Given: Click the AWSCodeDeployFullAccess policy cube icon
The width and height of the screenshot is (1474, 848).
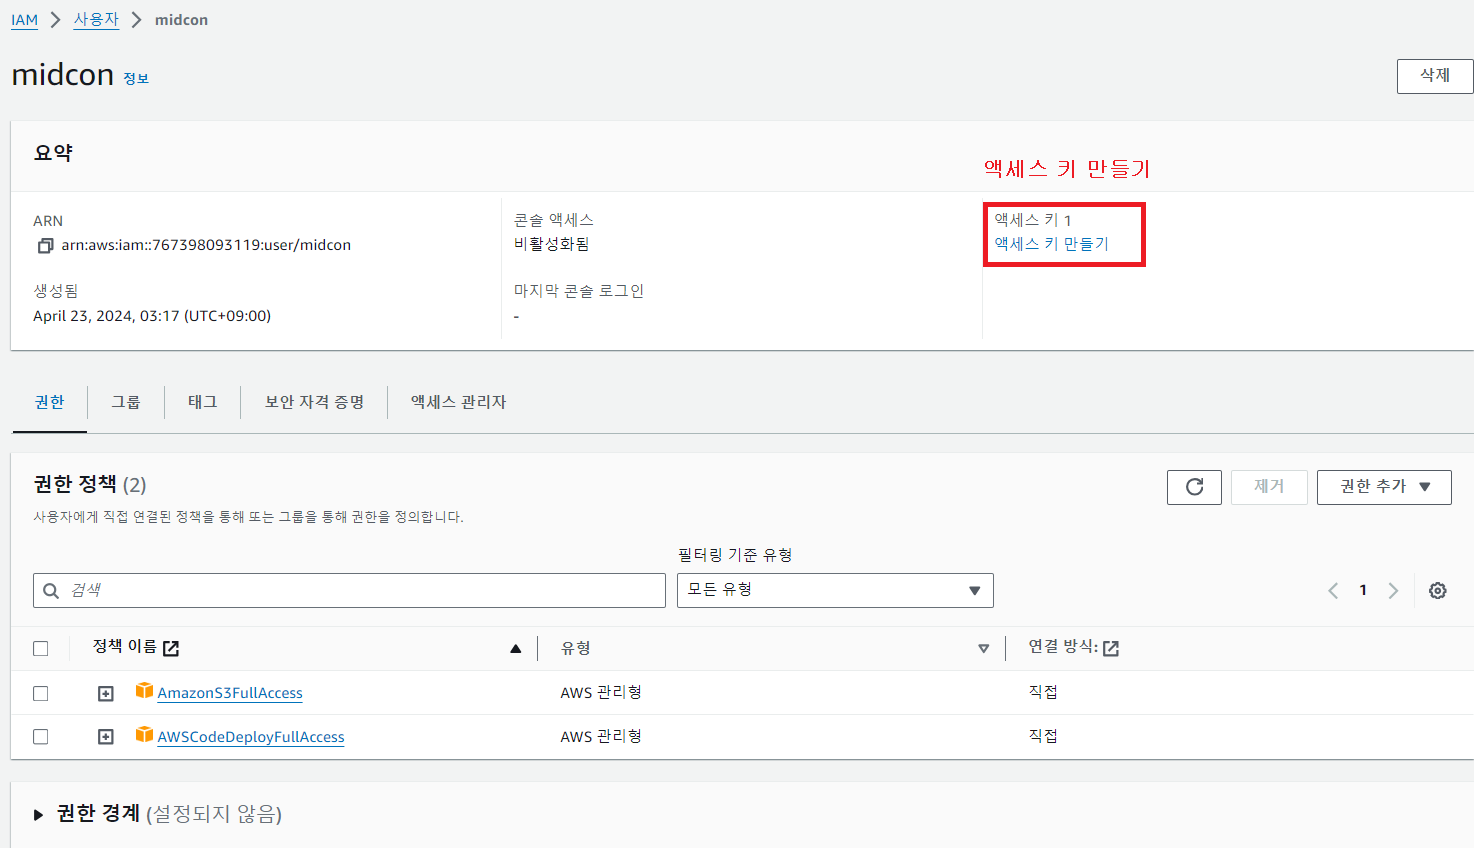Looking at the screenshot, I should pos(144,735).
